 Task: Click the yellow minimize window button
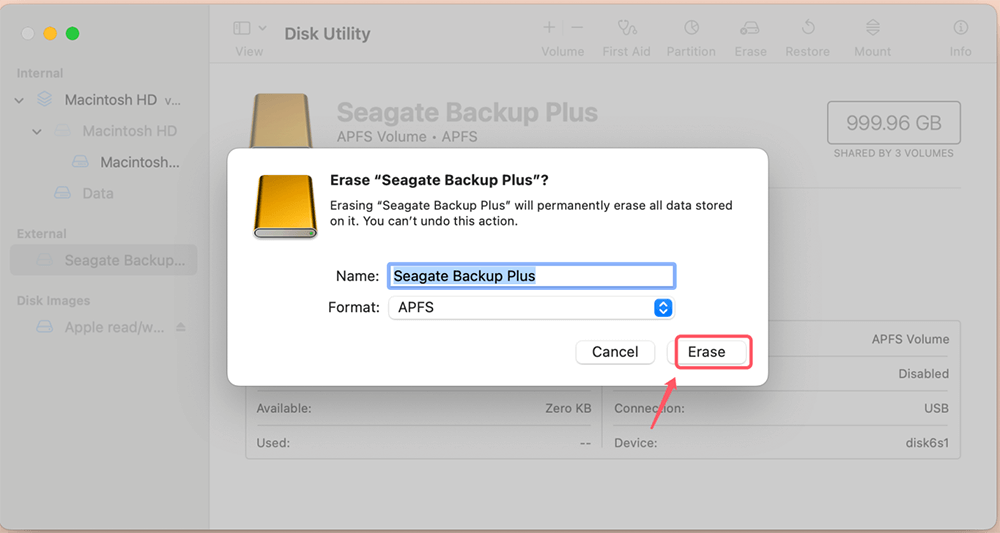[50, 33]
